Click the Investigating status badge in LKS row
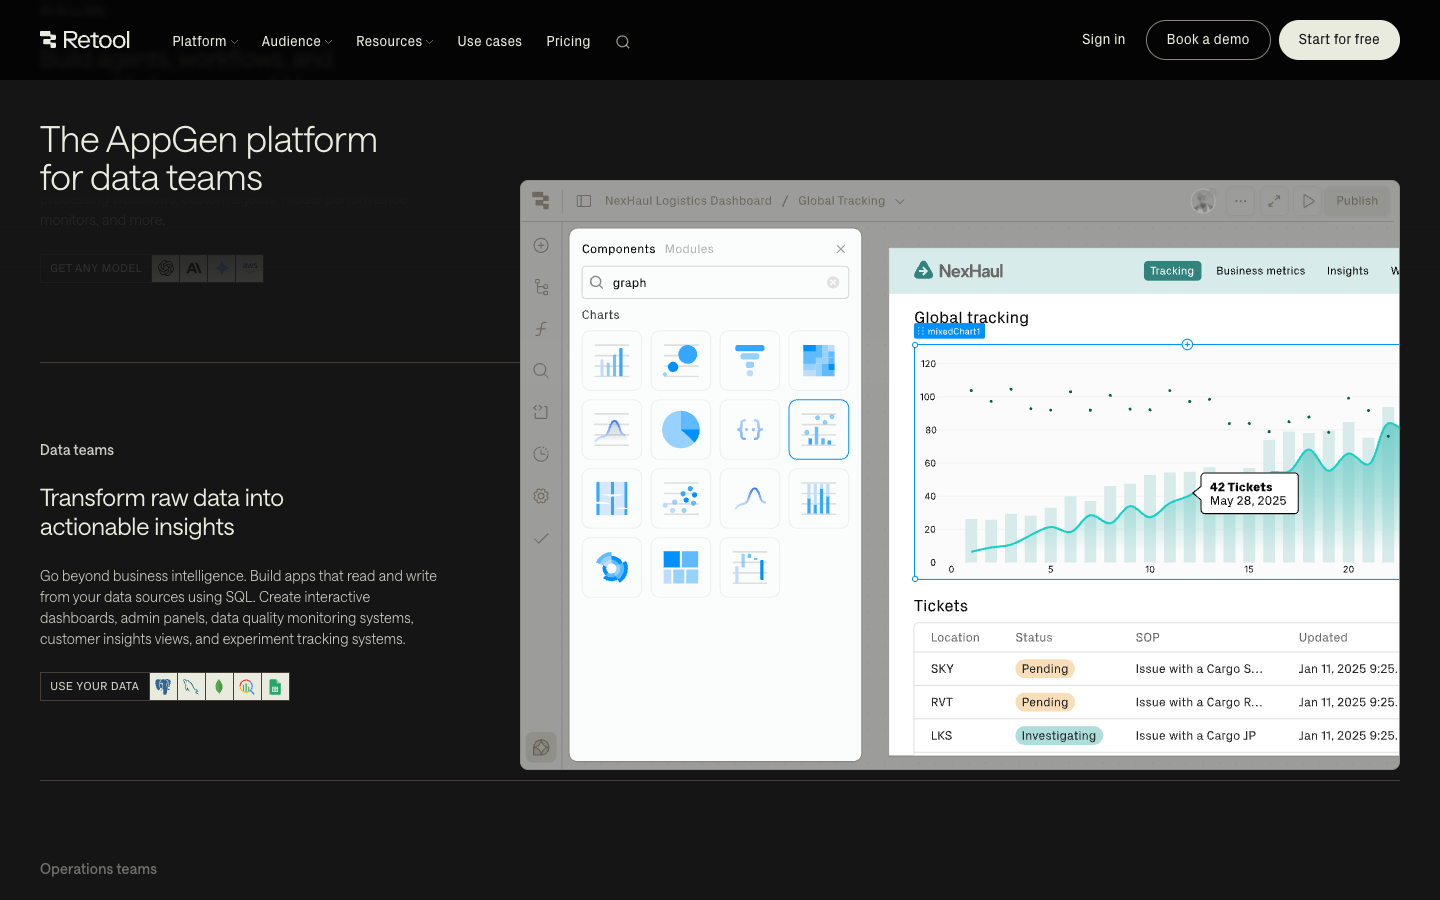The height and width of the screenshot is (900, 1440). pyautogui.click(x=1059, y=736)
